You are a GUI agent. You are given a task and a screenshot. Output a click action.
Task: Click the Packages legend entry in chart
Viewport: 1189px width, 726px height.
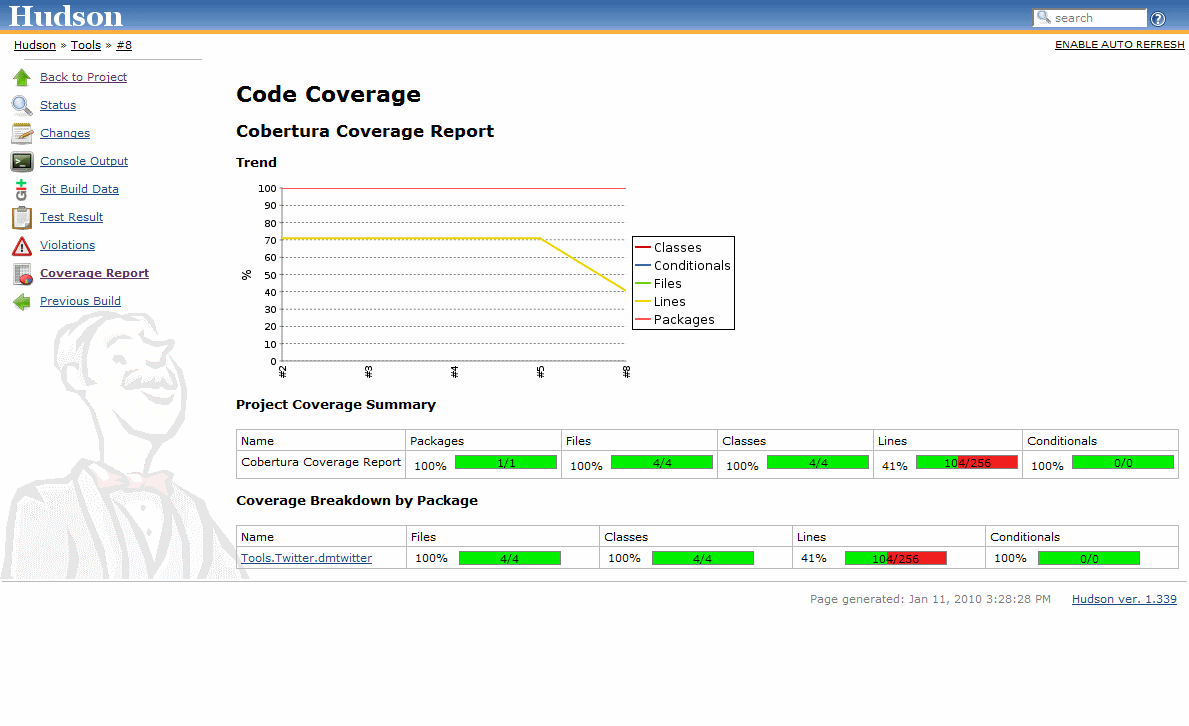pyautogui.click(x=675, y=320)
